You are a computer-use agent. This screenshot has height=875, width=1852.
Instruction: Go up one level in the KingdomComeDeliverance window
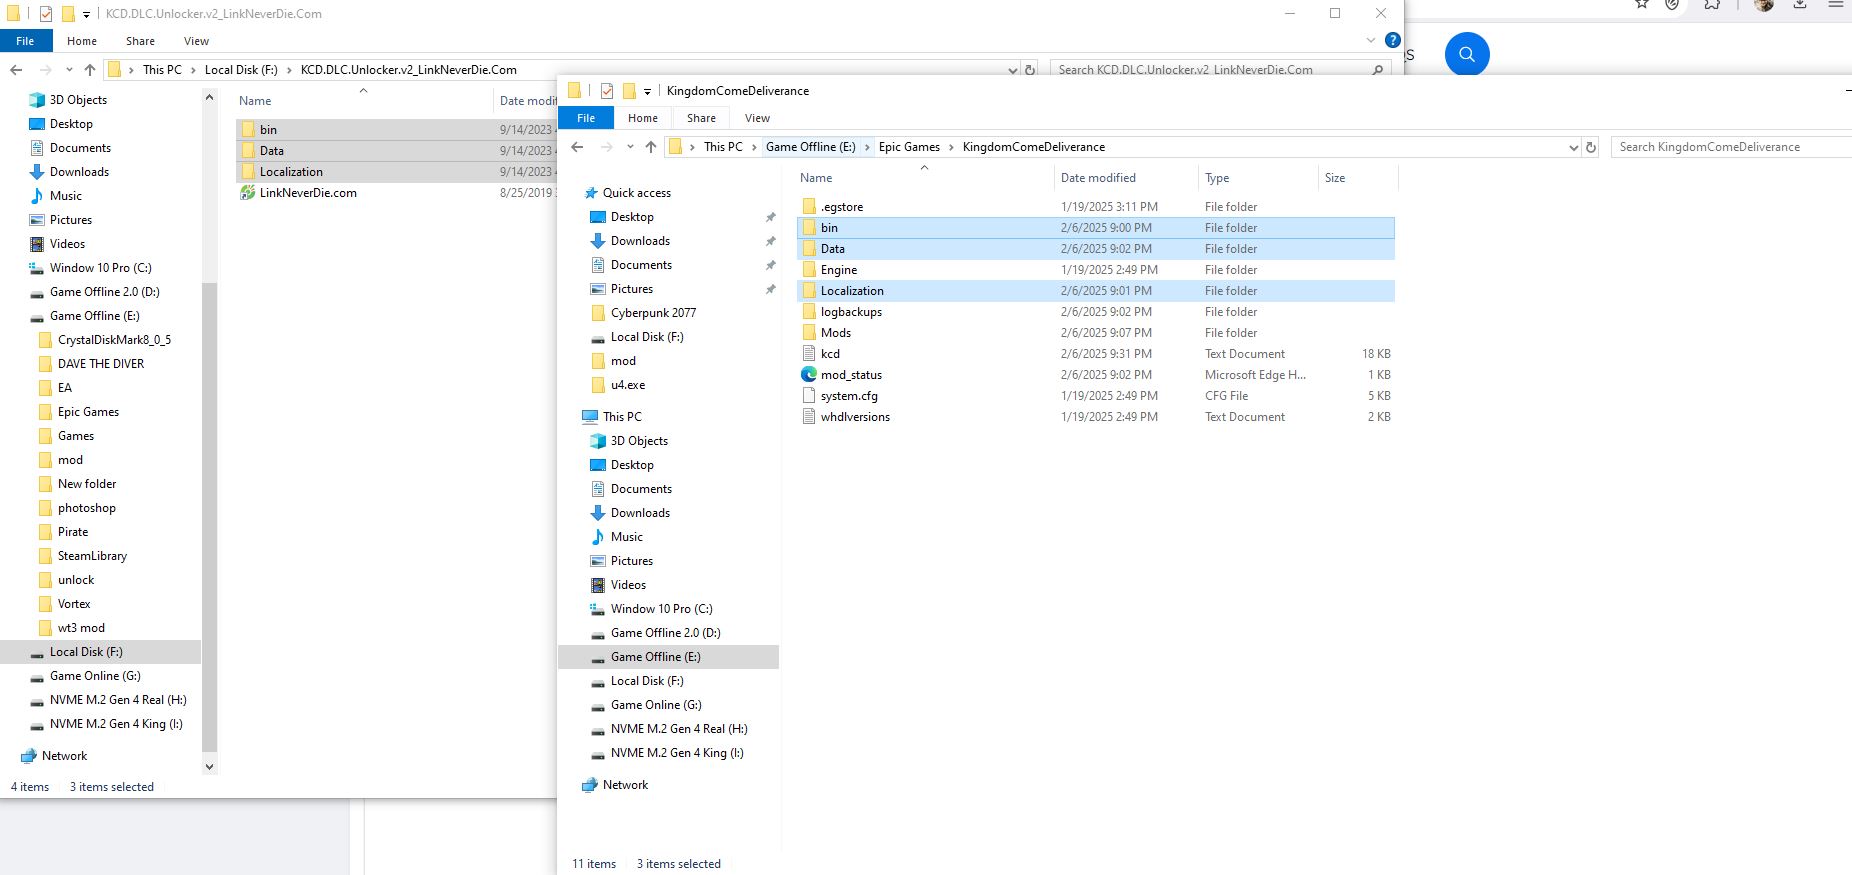pyautogui.click(x=651, y=147)
